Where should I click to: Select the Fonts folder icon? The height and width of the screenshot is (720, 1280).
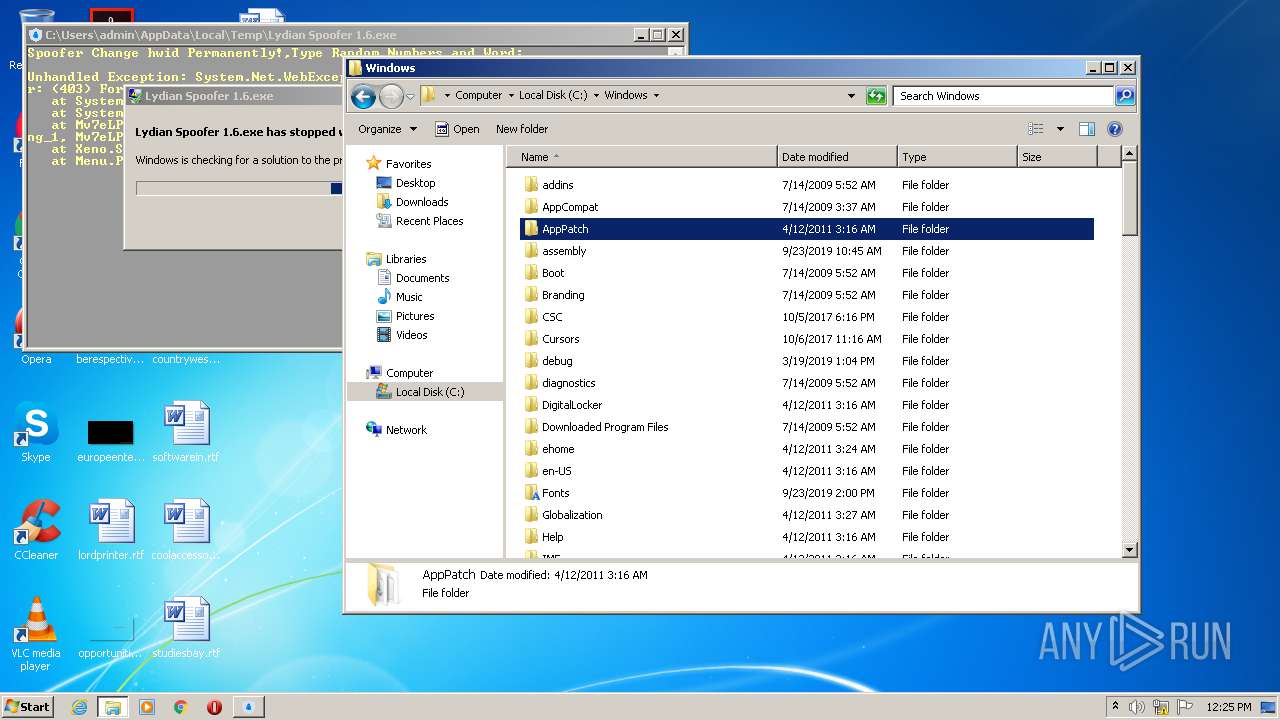[x=532, y=493]
